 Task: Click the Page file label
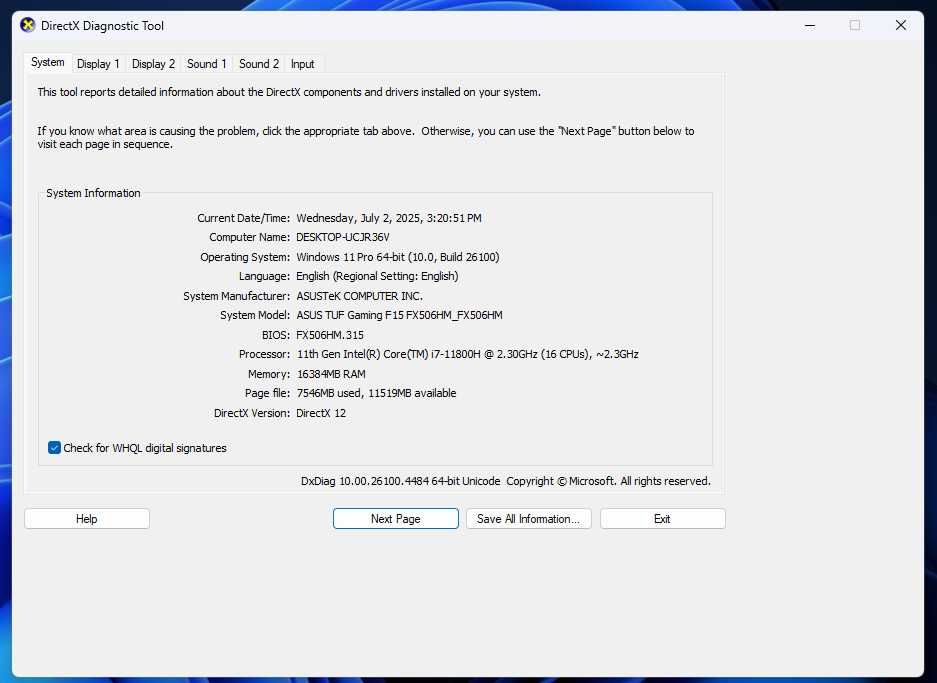[267, 393]
